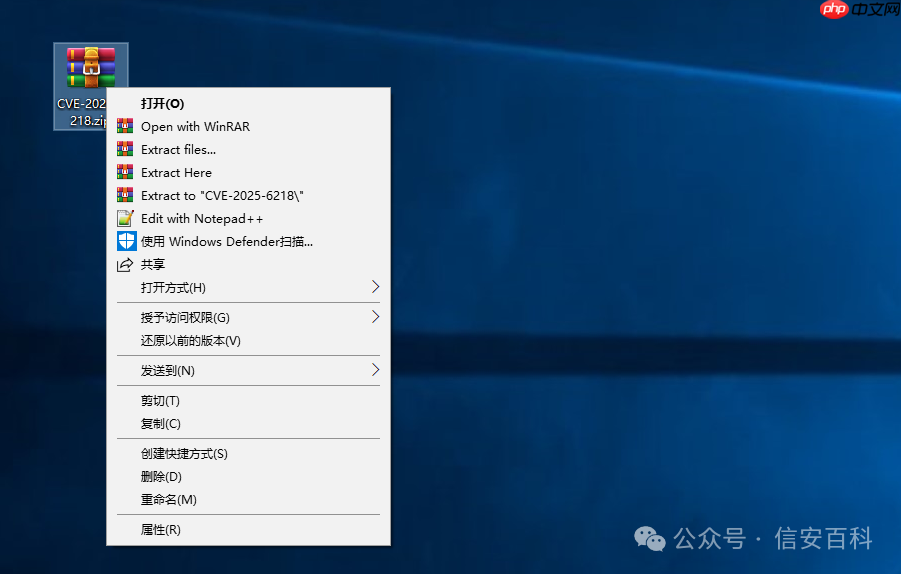The width and height of the screenshot is (901, 574).
Task: Click the Notepad++ icon in the context menu
Action: (125, 218)
